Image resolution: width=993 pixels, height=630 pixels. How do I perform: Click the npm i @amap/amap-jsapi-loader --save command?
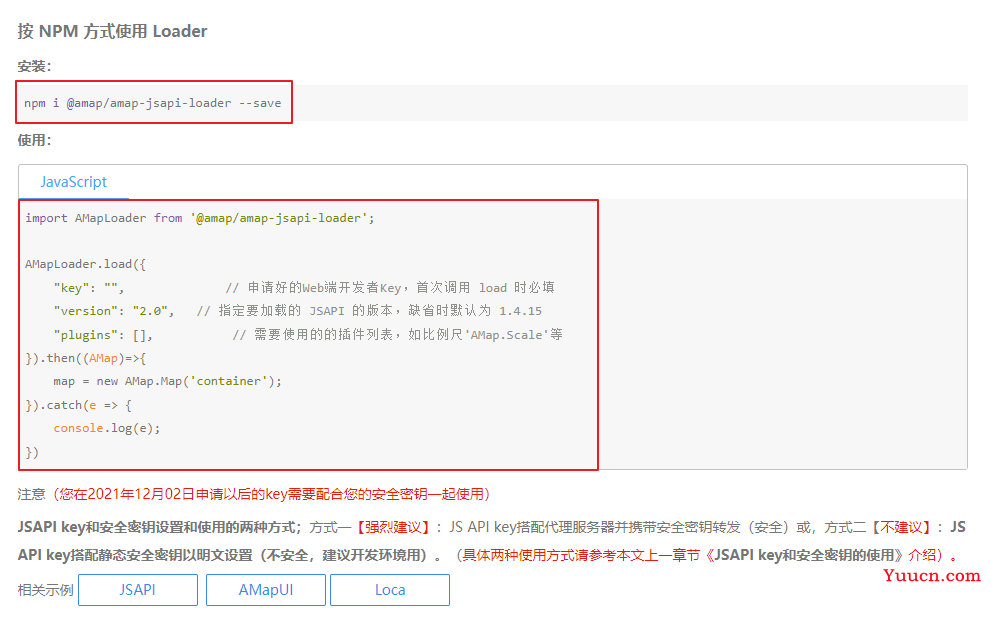pos(153,103)
